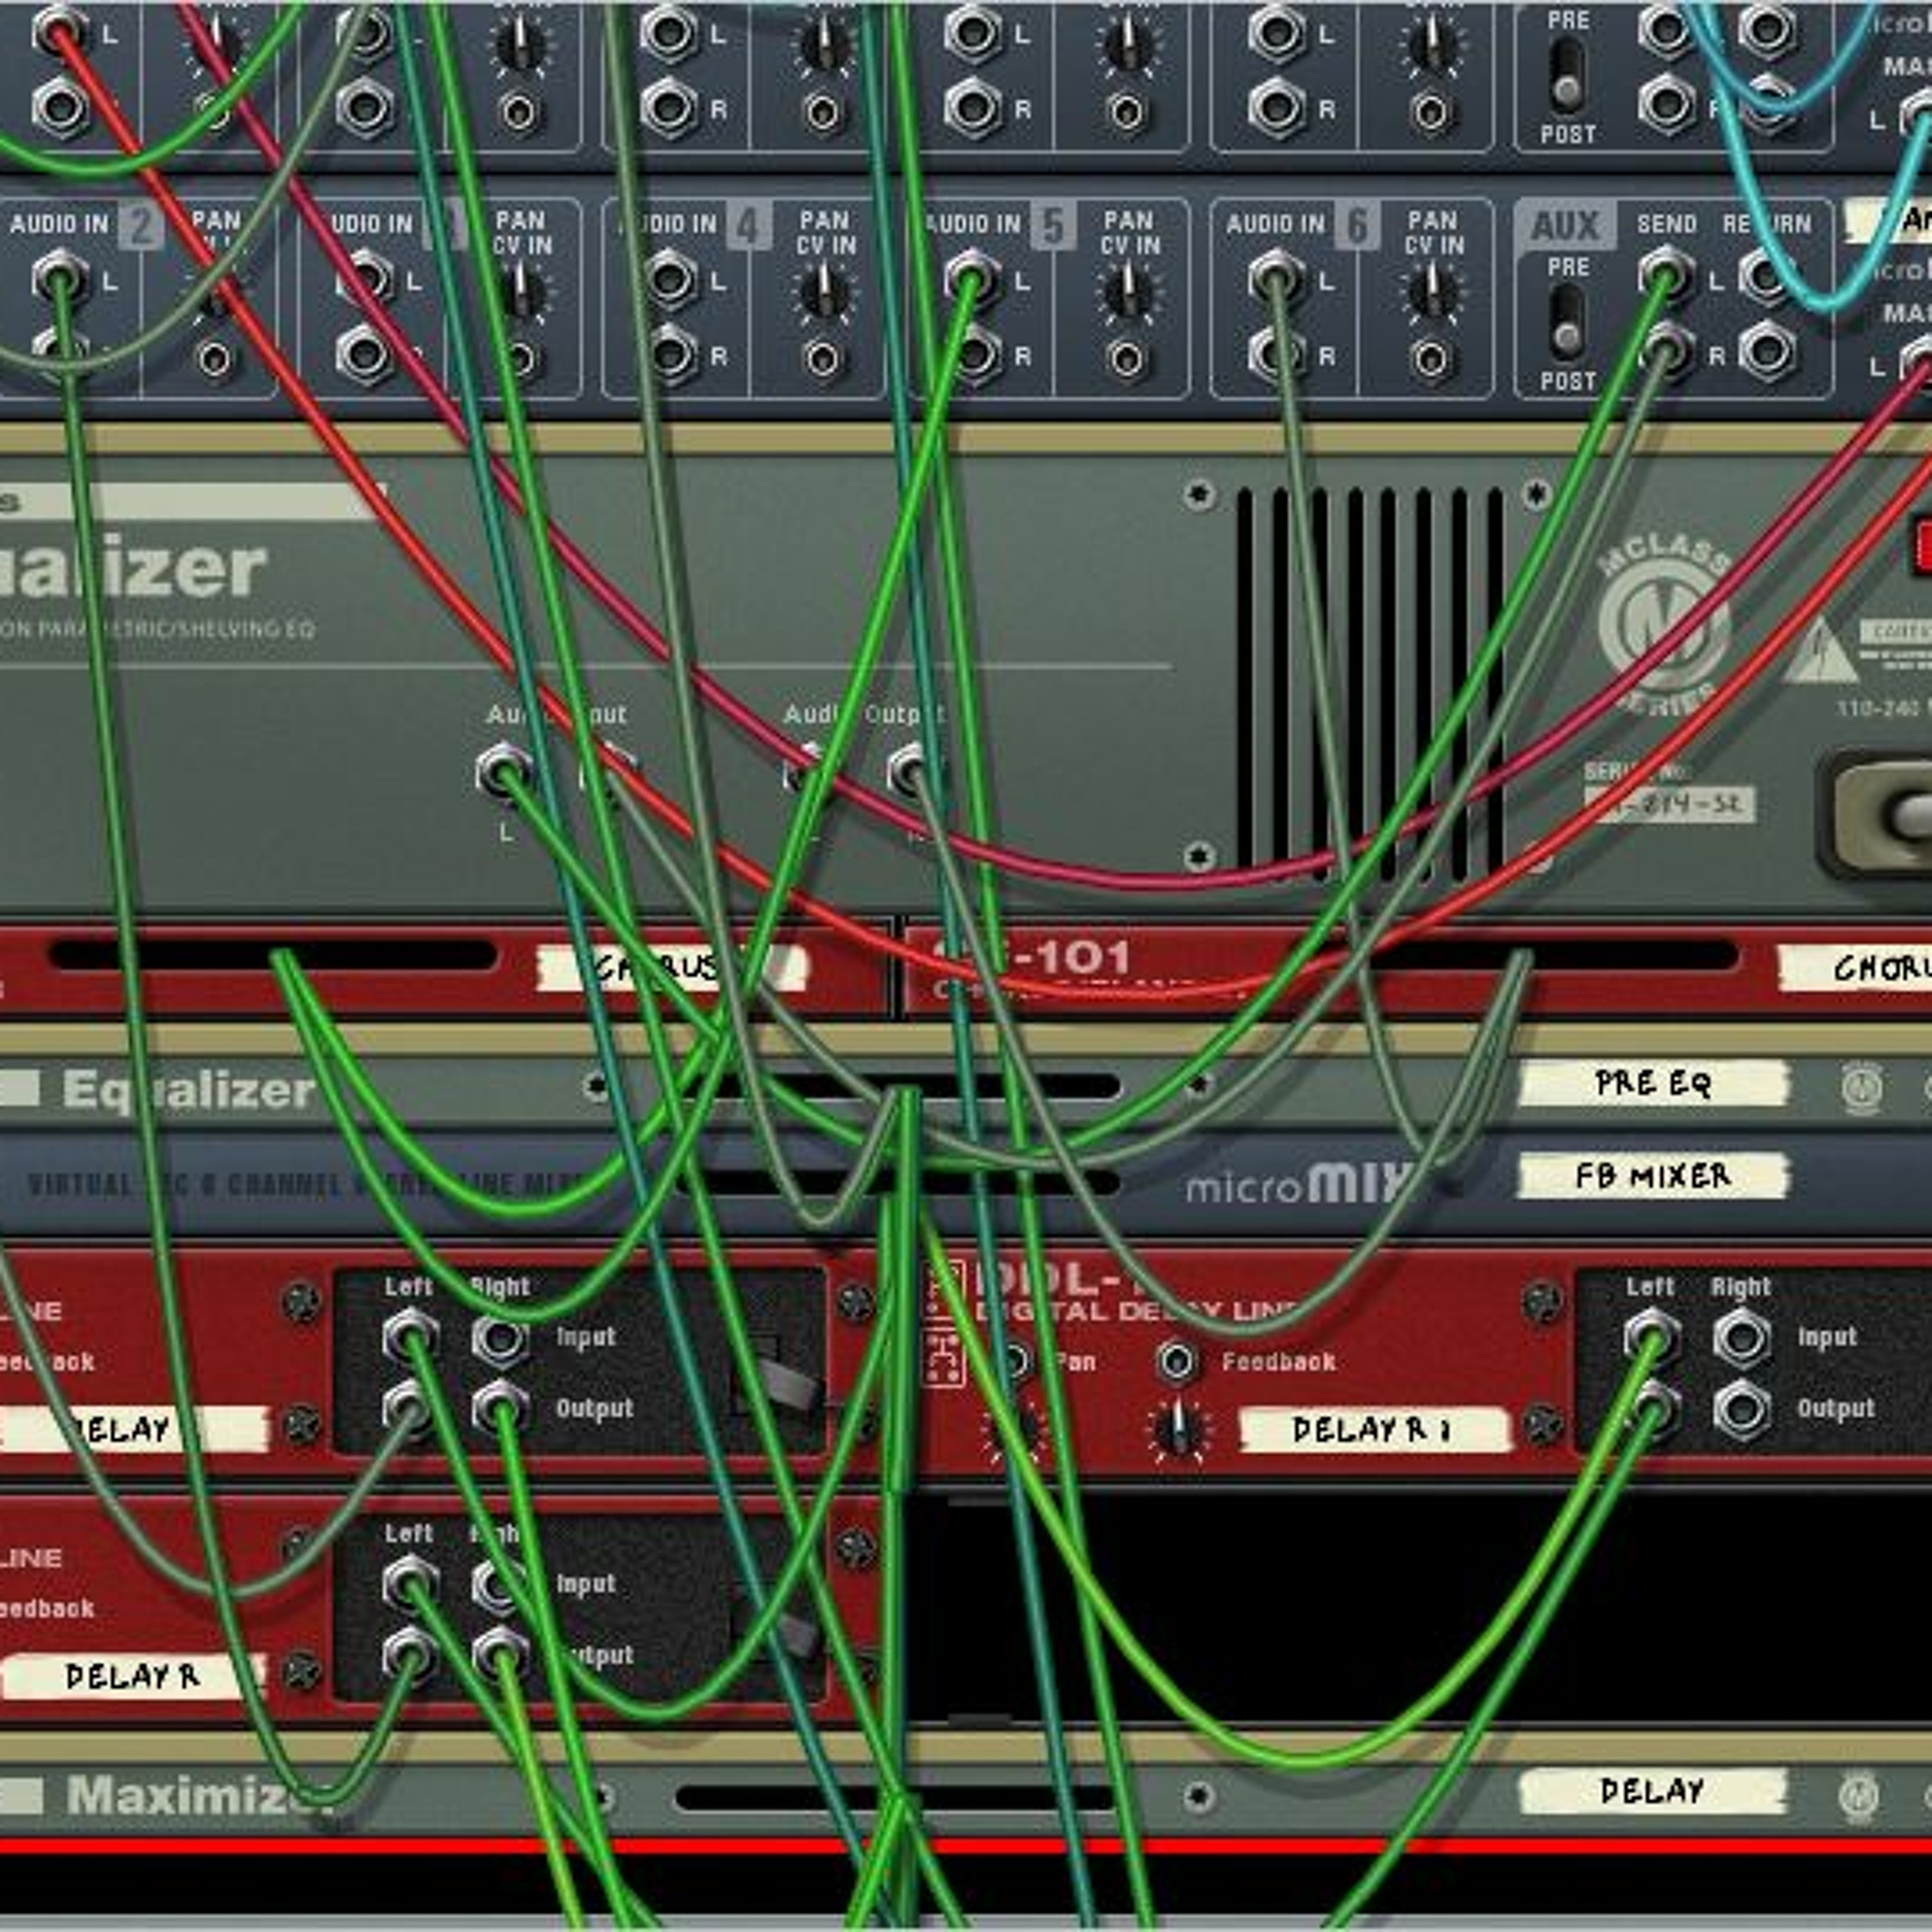Click the Audio In 5 left jack

974,279
